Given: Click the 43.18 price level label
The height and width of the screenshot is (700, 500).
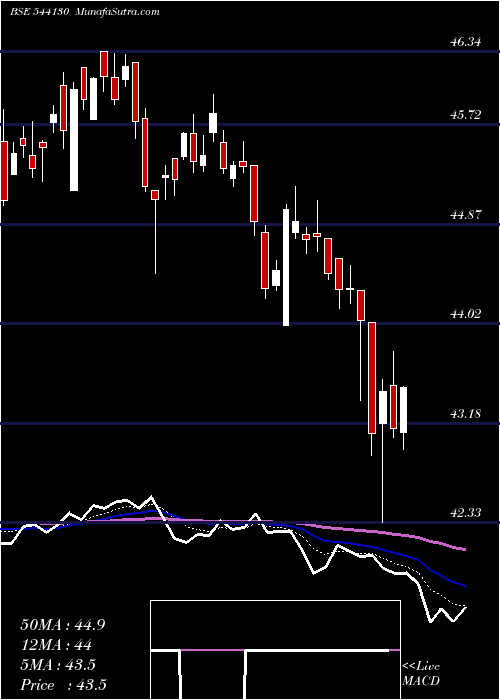Looking at the screenshot, I should pos(466,414).
